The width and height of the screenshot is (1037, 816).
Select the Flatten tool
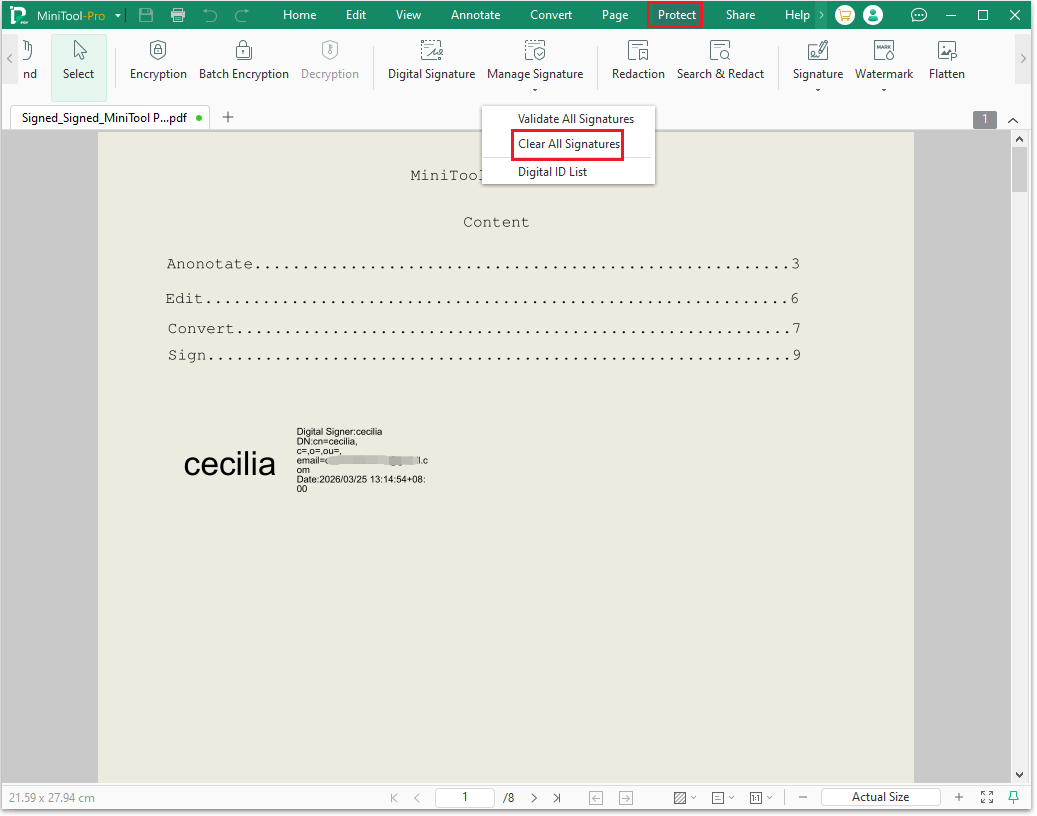pos(946,60)
